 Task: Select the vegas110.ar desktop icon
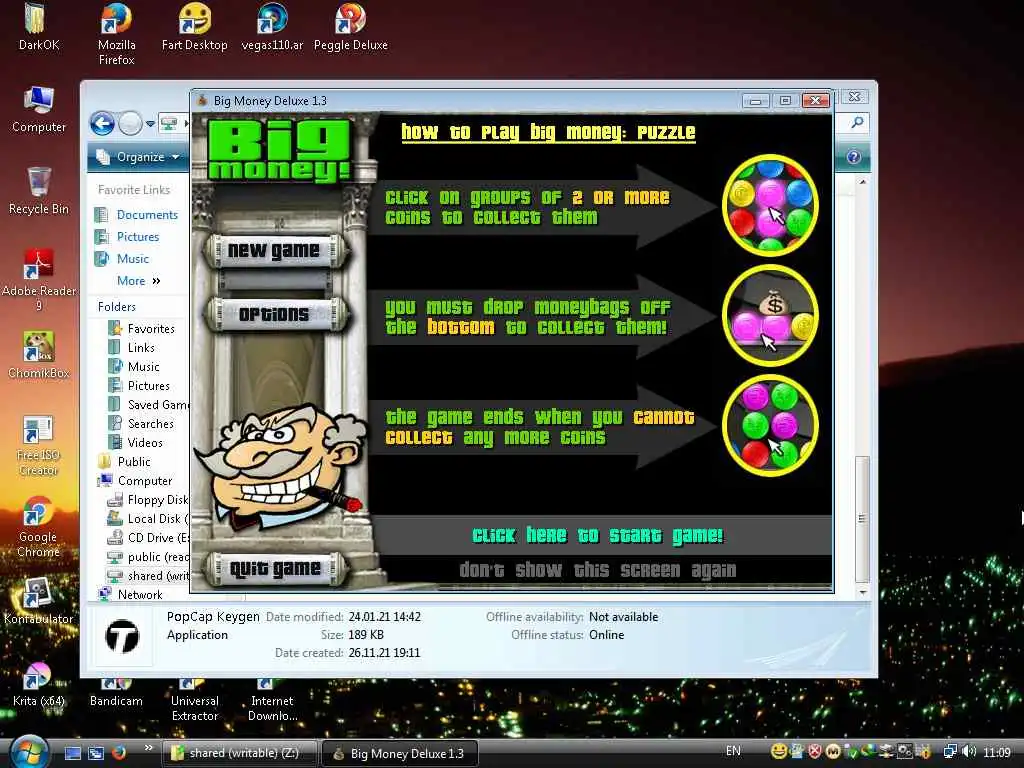point(272,26)
